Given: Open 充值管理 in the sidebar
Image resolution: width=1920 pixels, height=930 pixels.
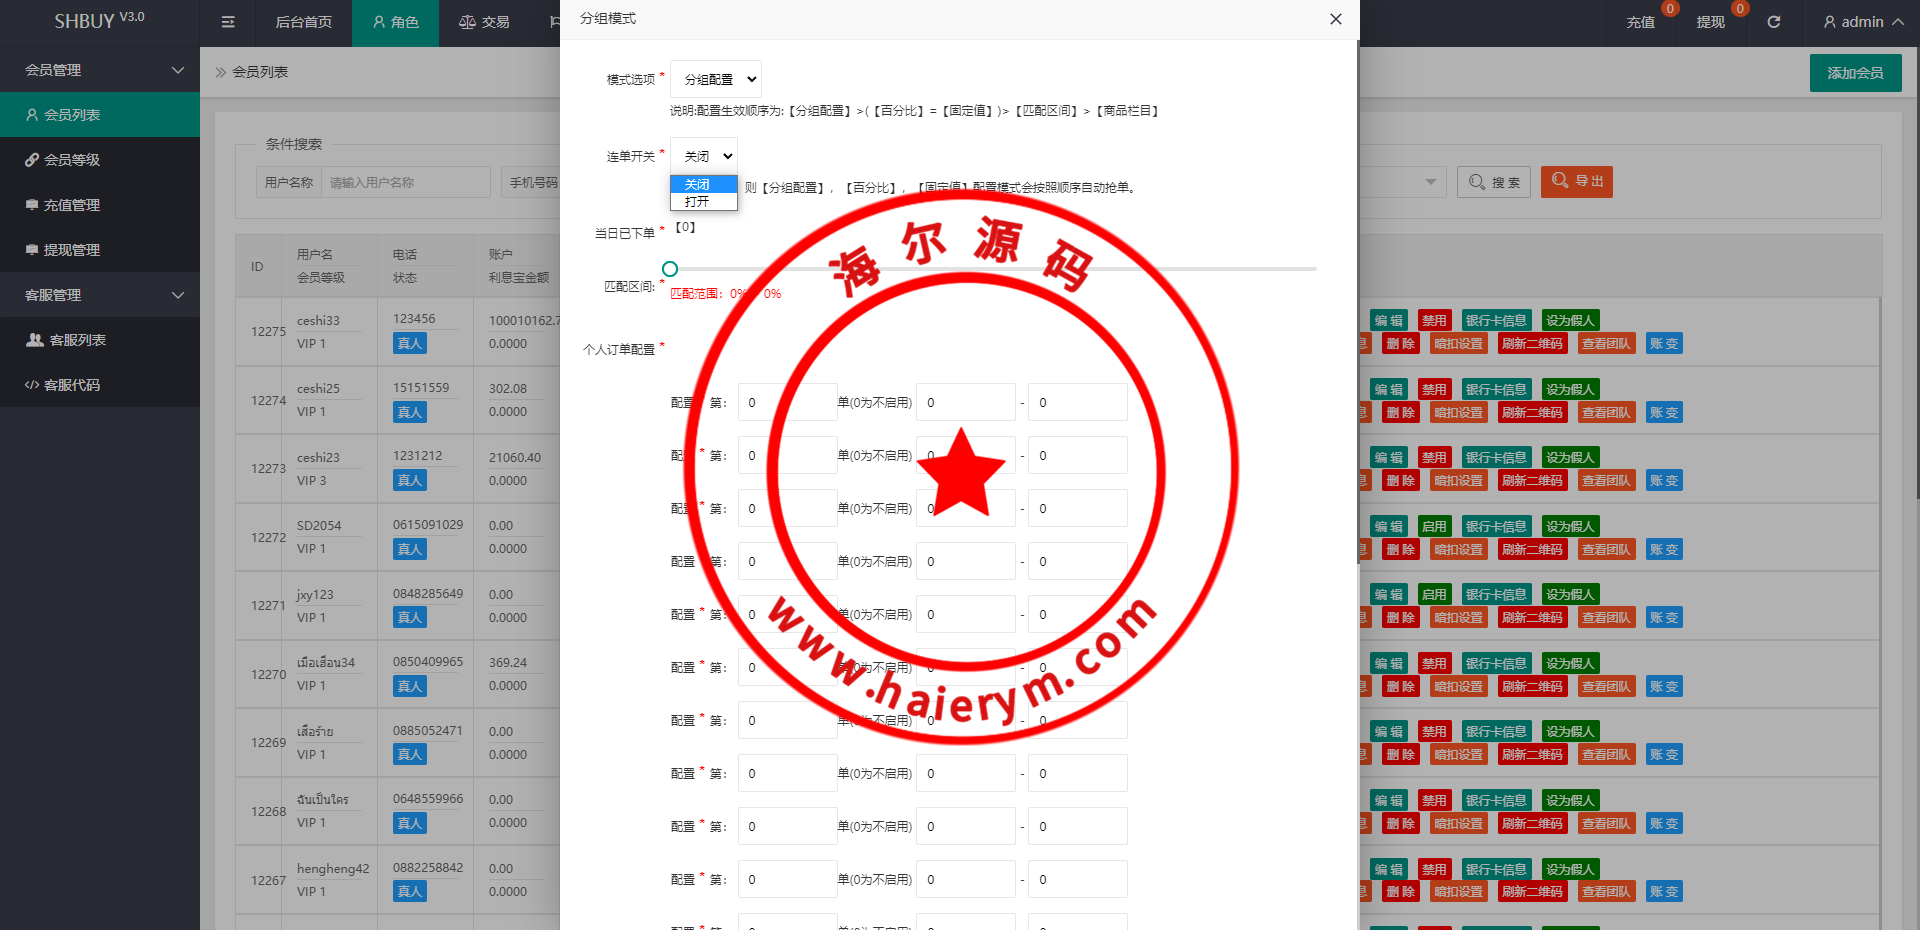Looking at the screenshot, I should tap(71, 205).
